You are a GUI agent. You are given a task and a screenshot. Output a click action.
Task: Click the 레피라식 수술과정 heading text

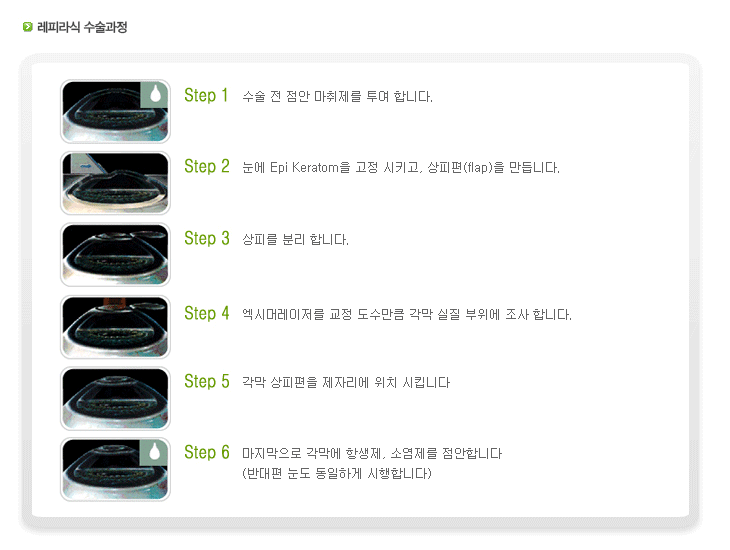[82, 27]
